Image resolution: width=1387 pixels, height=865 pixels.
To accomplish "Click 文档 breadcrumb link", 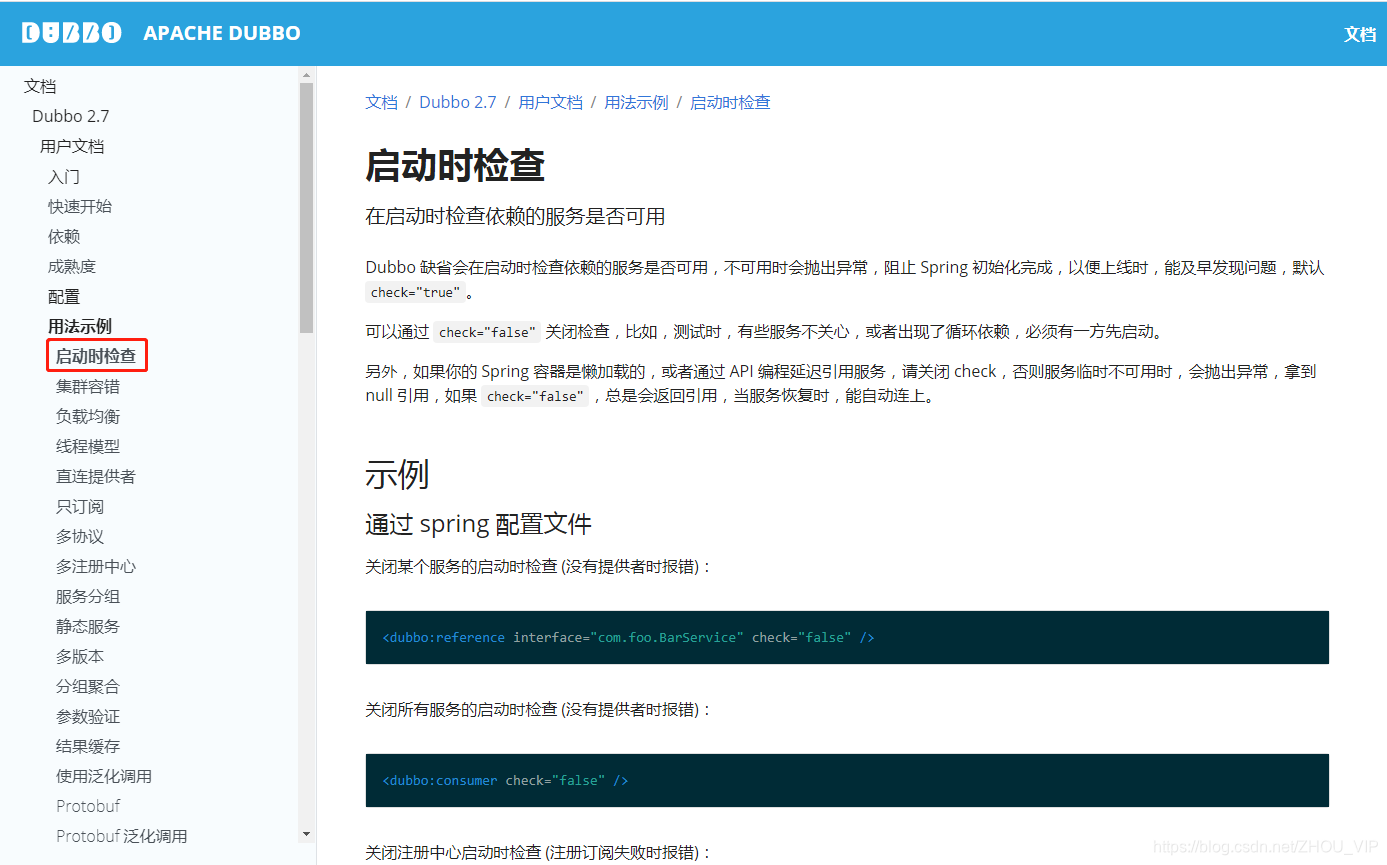I will coord(382,102).
